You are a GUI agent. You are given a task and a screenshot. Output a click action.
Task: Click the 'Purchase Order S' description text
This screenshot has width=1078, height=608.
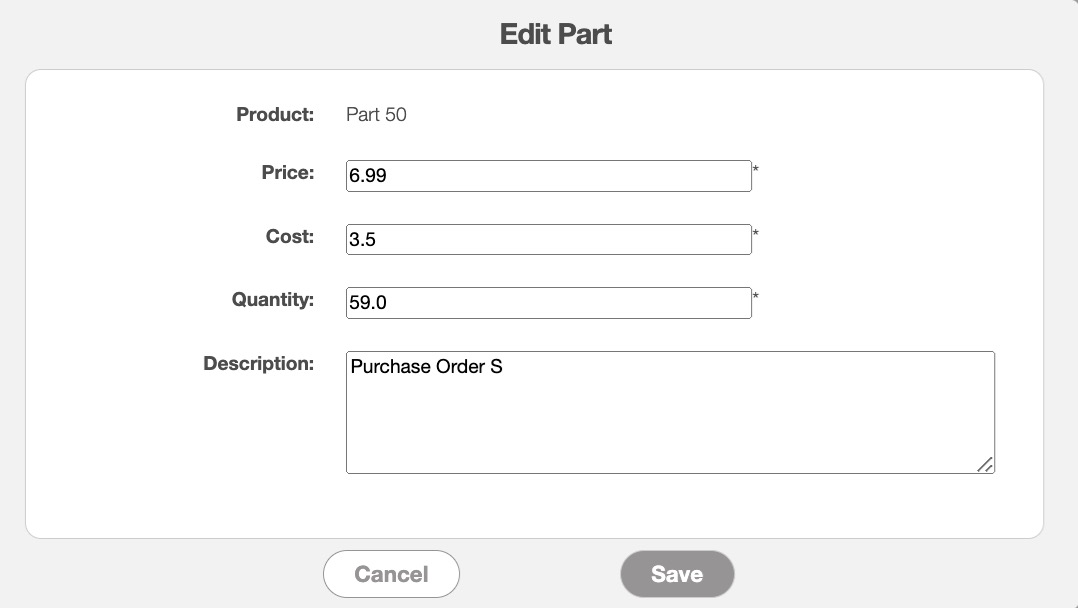[x=426, y=367]
